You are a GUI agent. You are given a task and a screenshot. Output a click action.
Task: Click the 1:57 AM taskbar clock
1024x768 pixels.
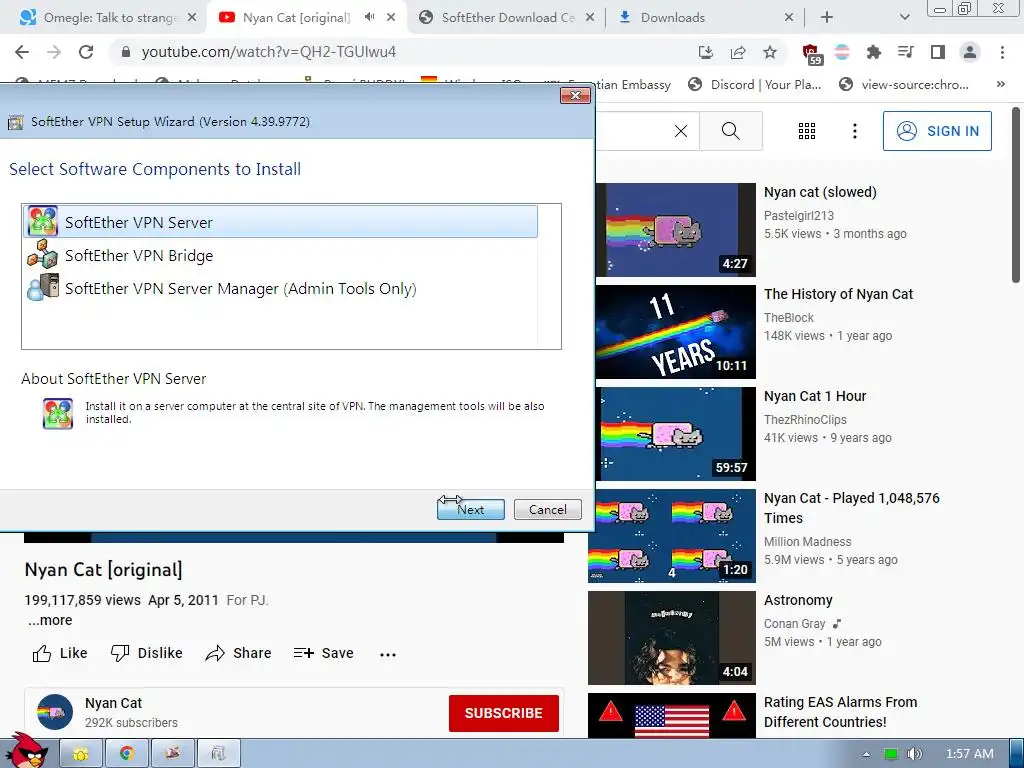point(970,754)
